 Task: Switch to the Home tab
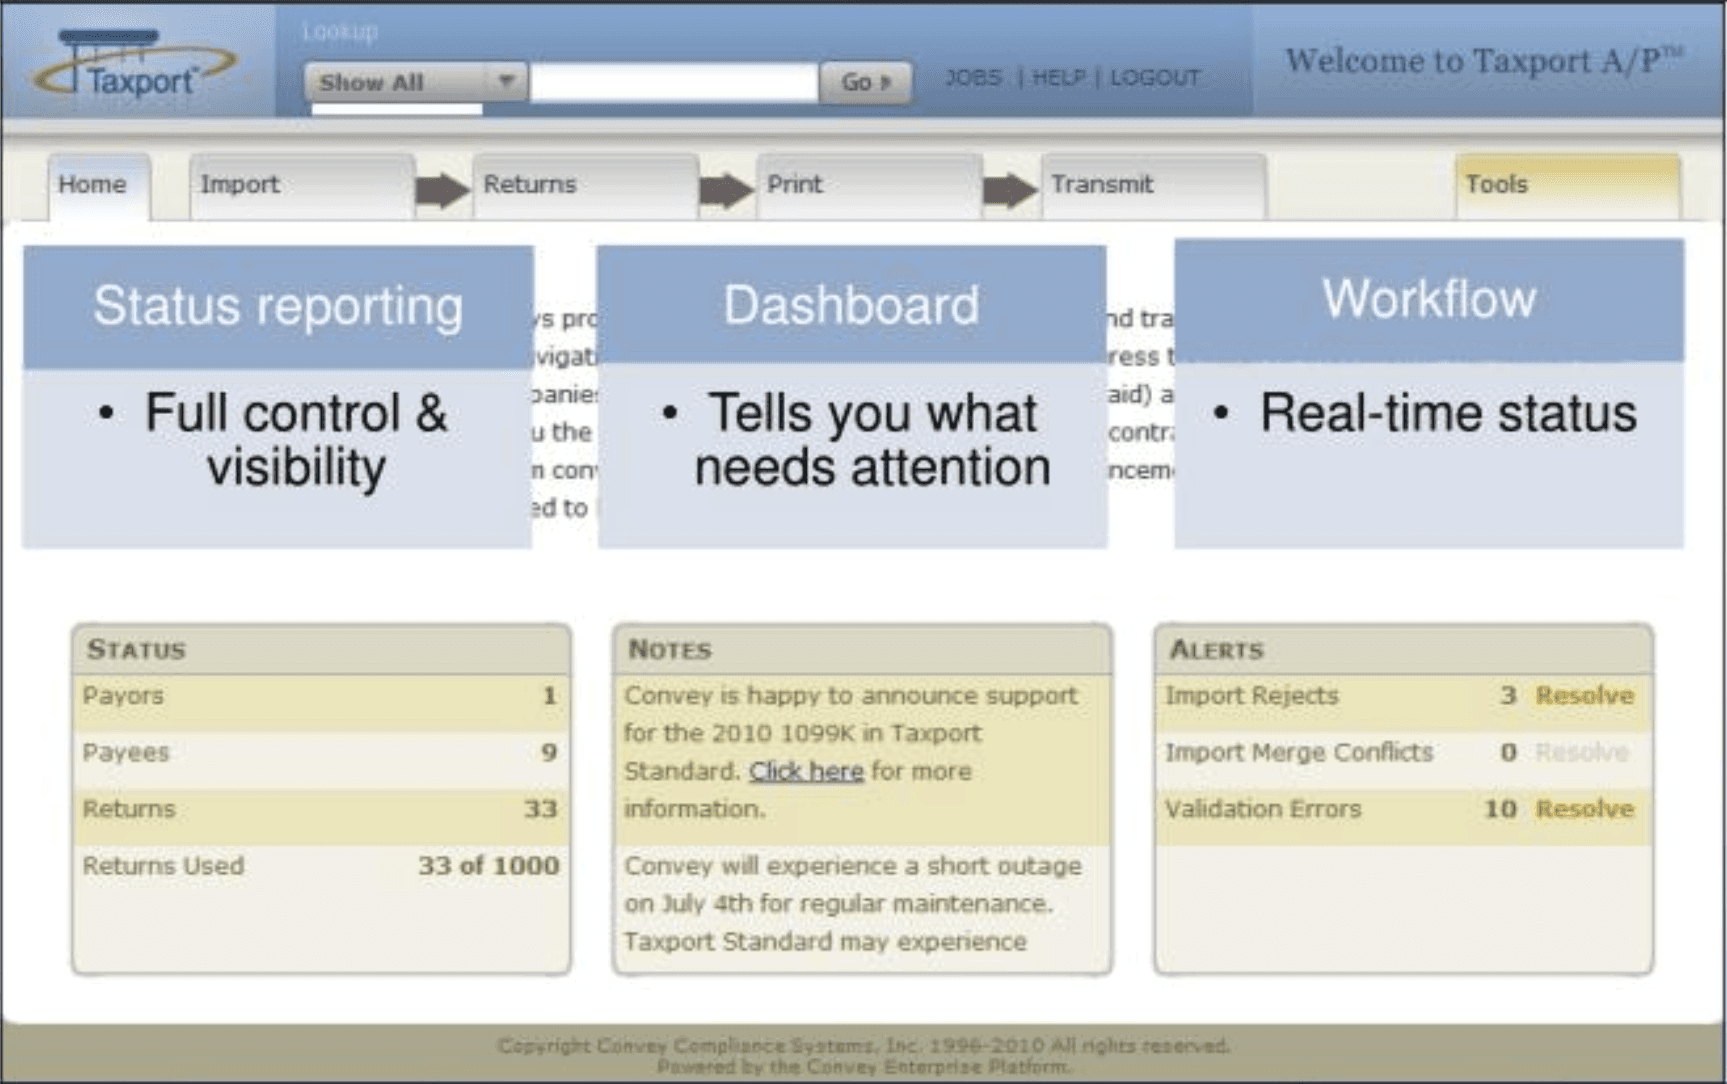tap(99, 186)
